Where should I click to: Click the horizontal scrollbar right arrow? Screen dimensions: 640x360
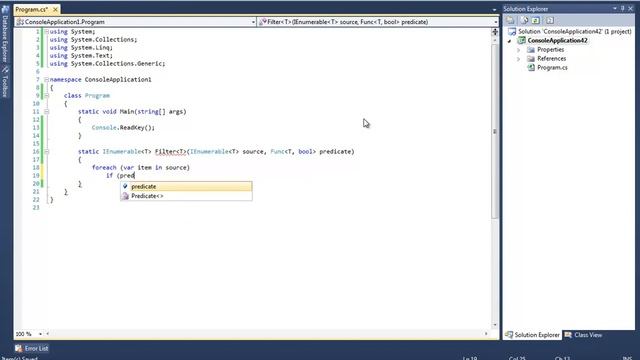[486, 334]
